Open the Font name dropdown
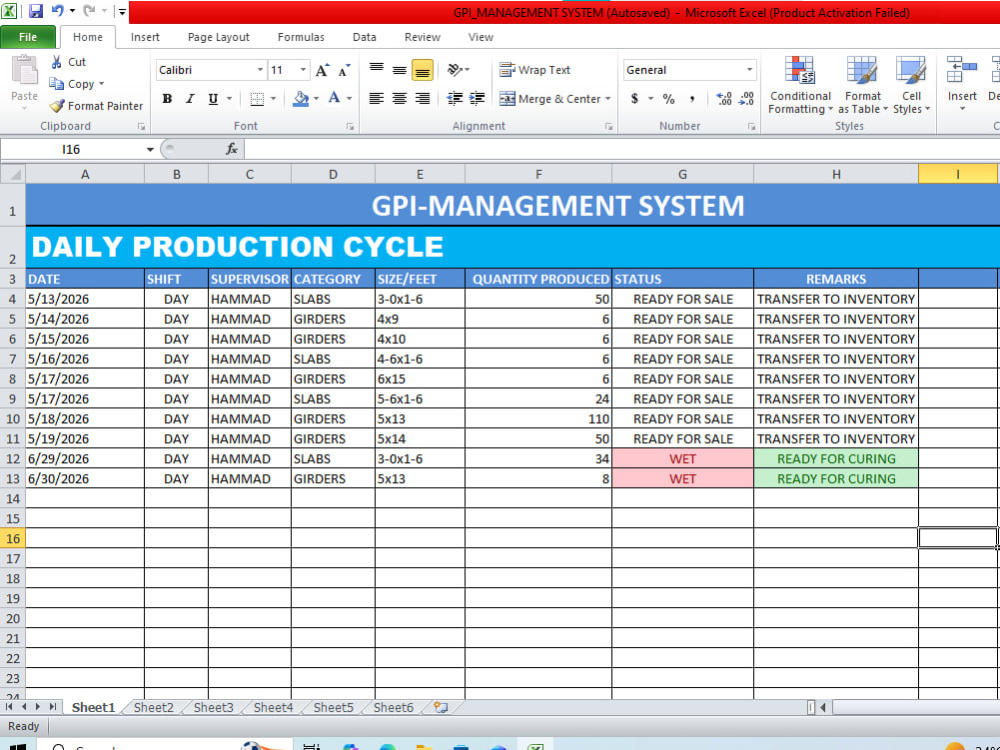1000x750 pixels. (260, 70)
